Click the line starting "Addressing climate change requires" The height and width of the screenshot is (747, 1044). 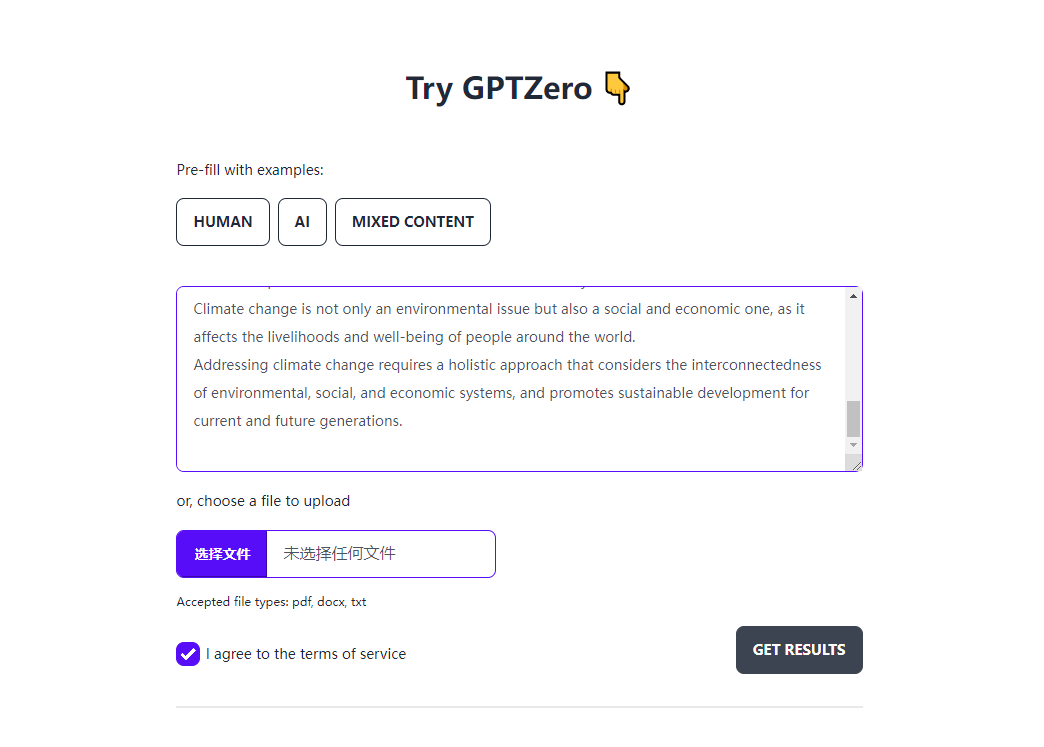pyautogui.click(x=507, y=365)
